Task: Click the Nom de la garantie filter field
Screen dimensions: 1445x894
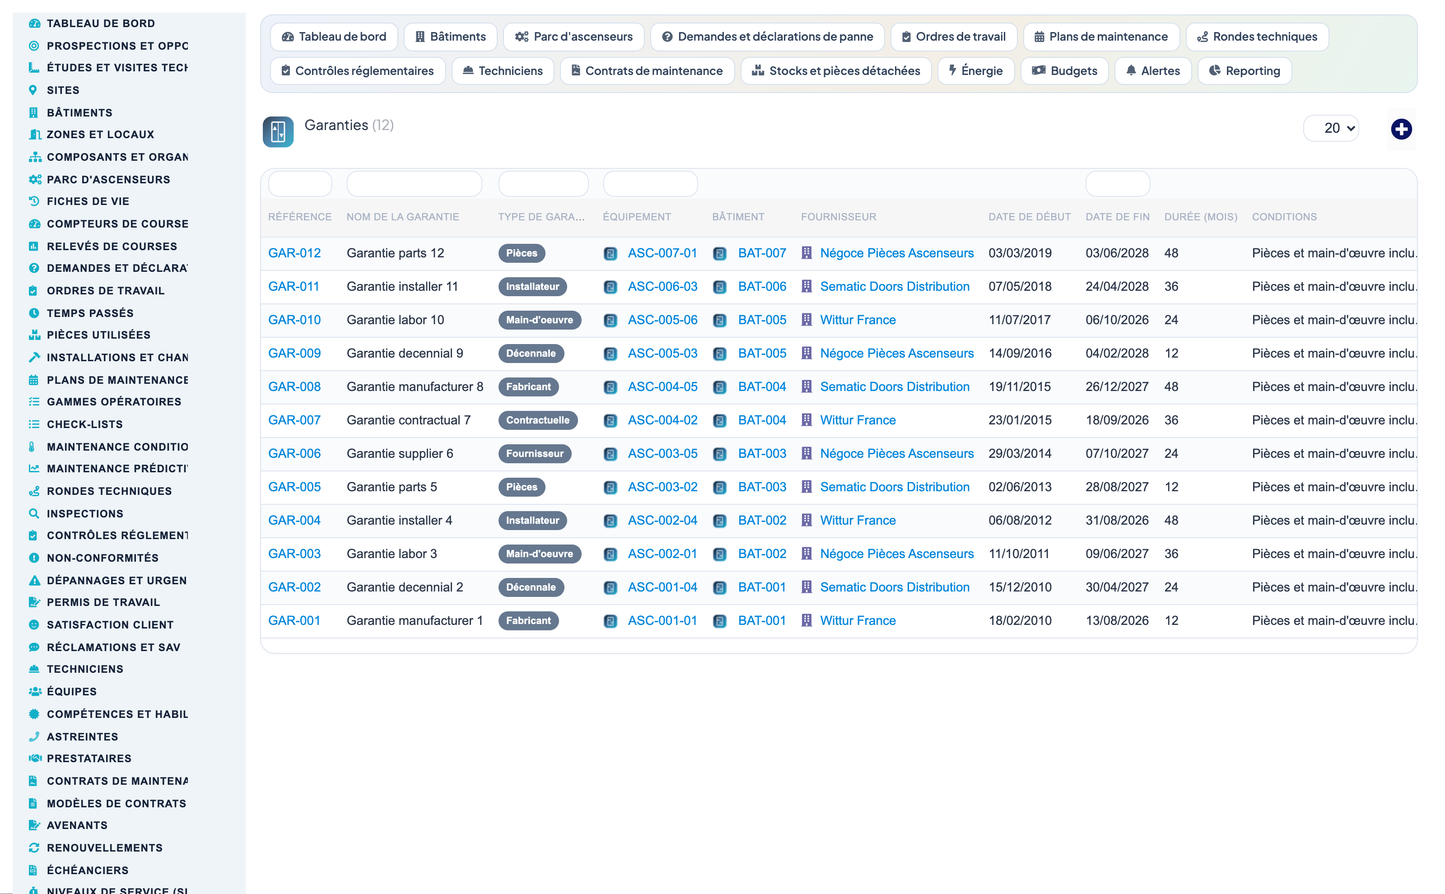Action: (x=414, y=184)
